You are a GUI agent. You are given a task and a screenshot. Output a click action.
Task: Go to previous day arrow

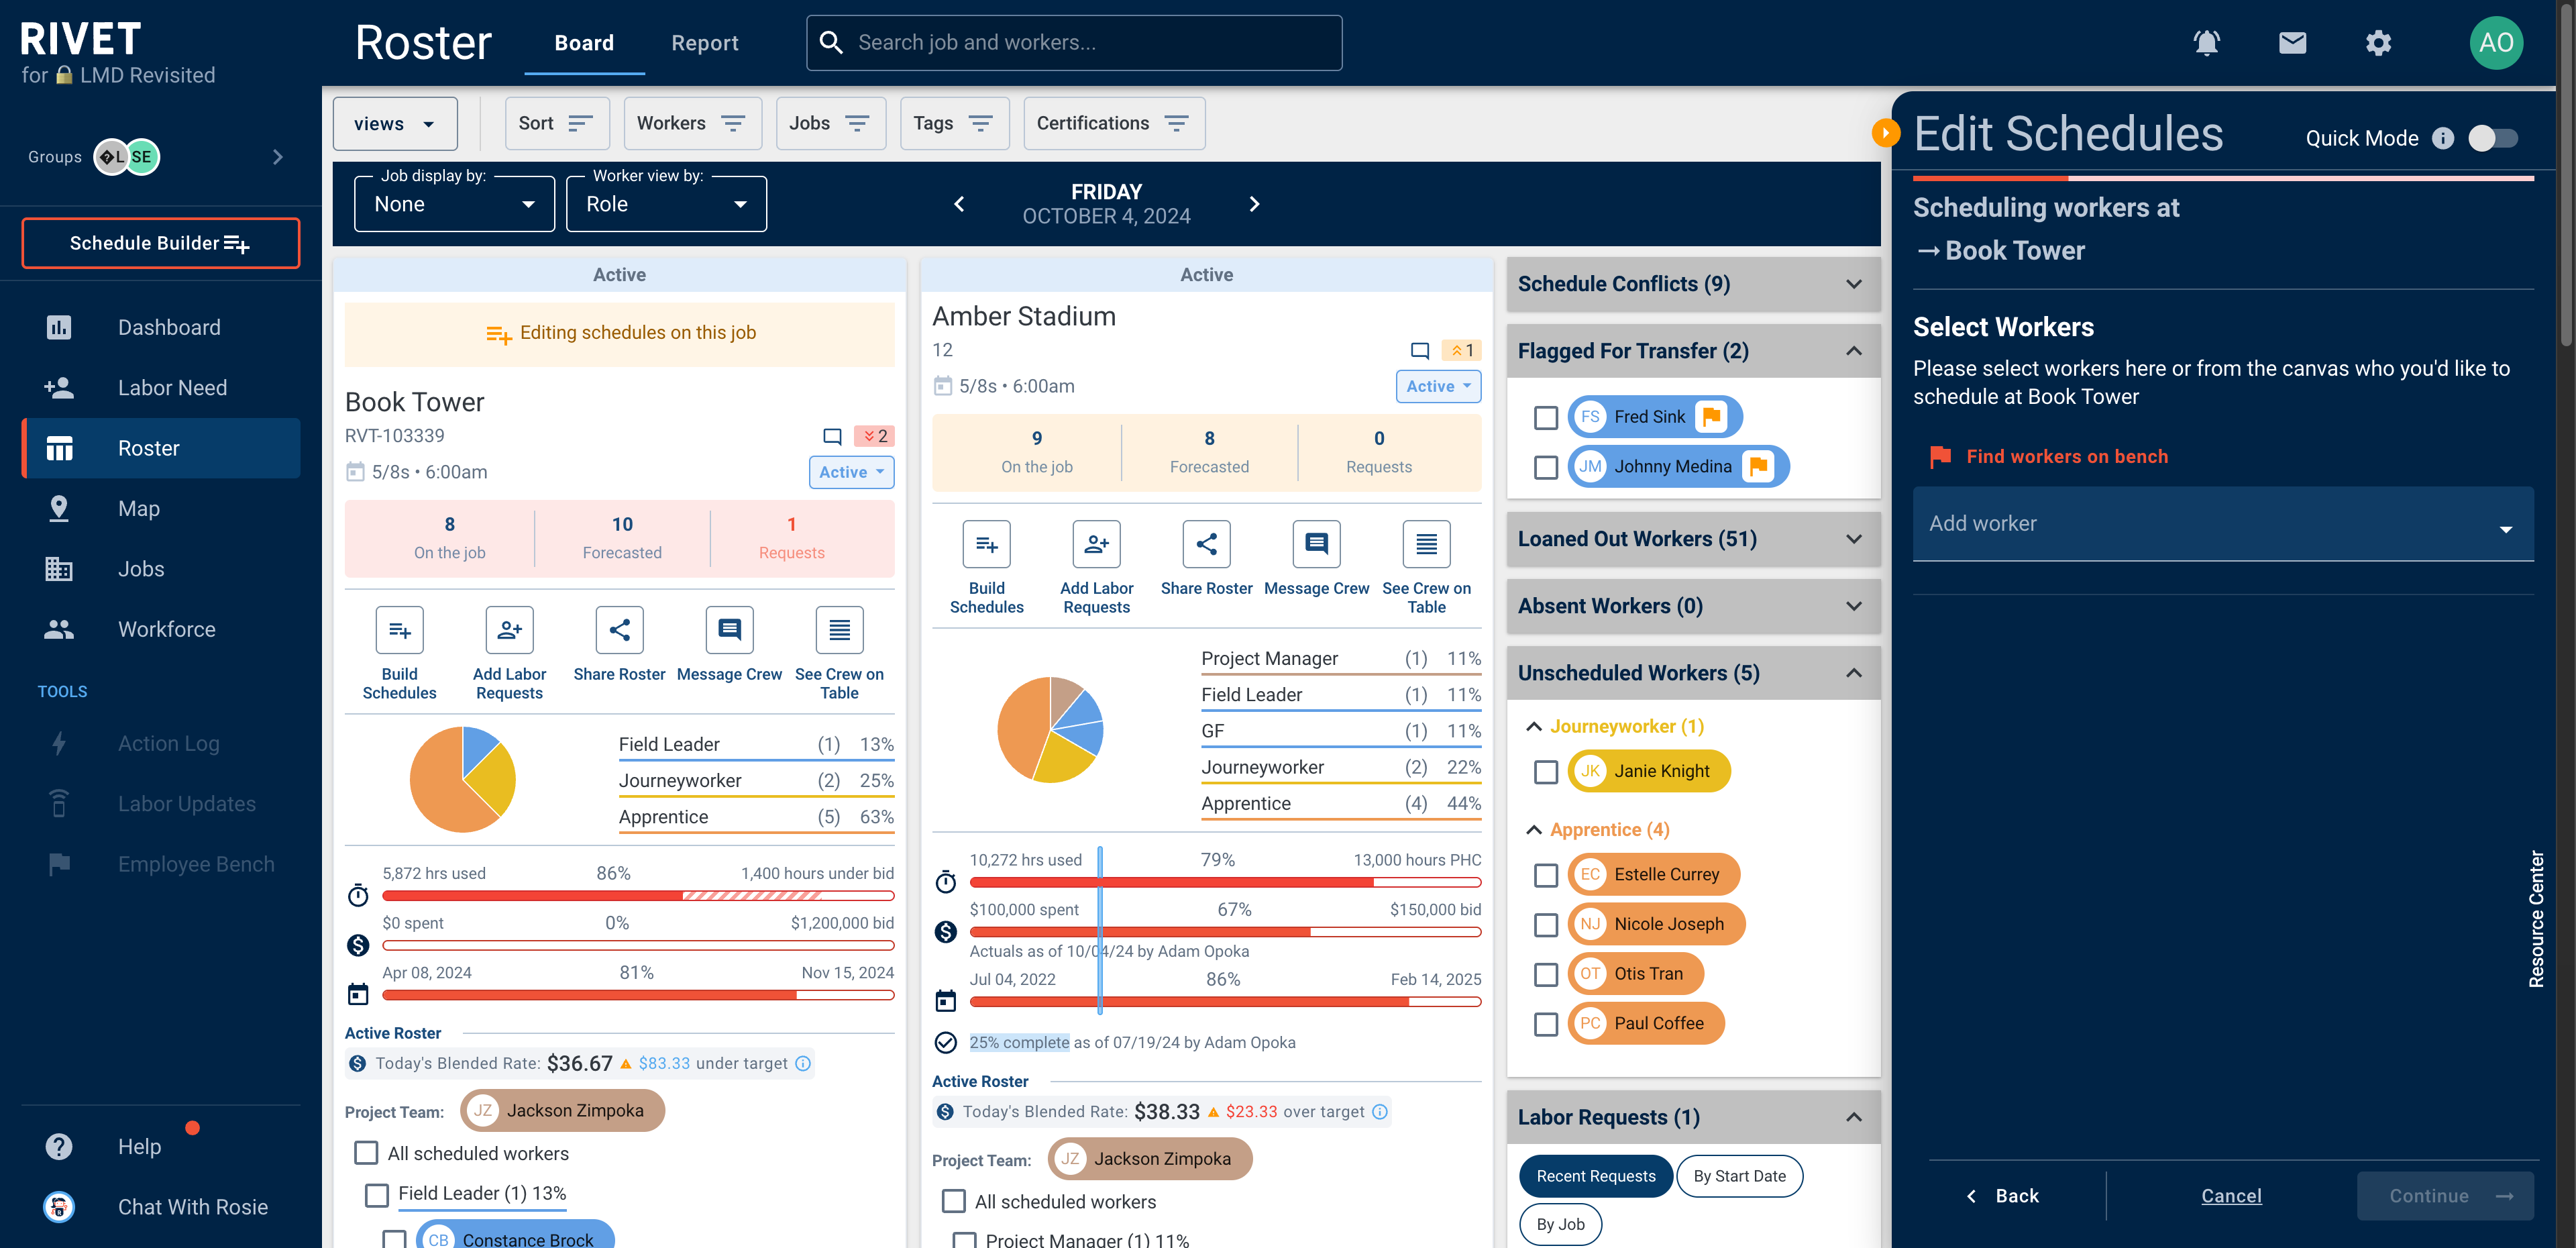point(959,204)
